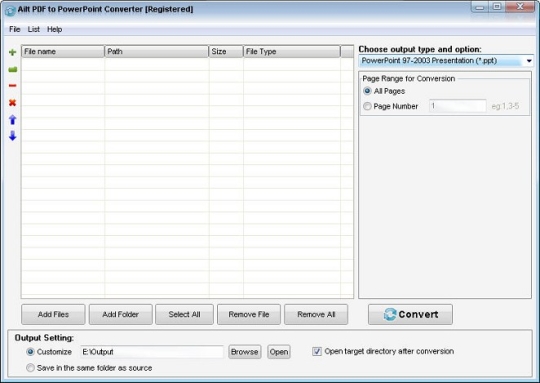Select the Customize output radio button
Image resolution: width=540 pixels, height=383 pixels.
click(30, 352)
